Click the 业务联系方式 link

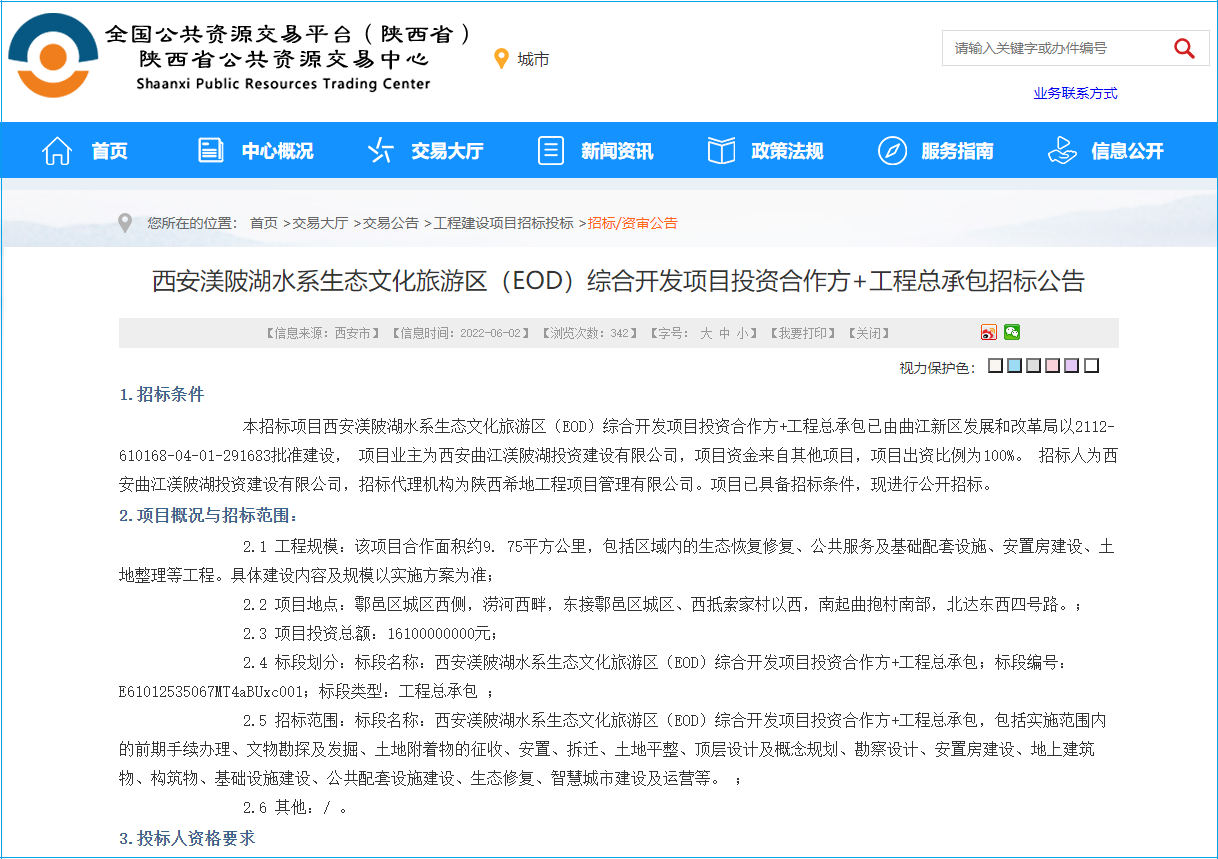pyautogui.click(x=1075, y=93)
